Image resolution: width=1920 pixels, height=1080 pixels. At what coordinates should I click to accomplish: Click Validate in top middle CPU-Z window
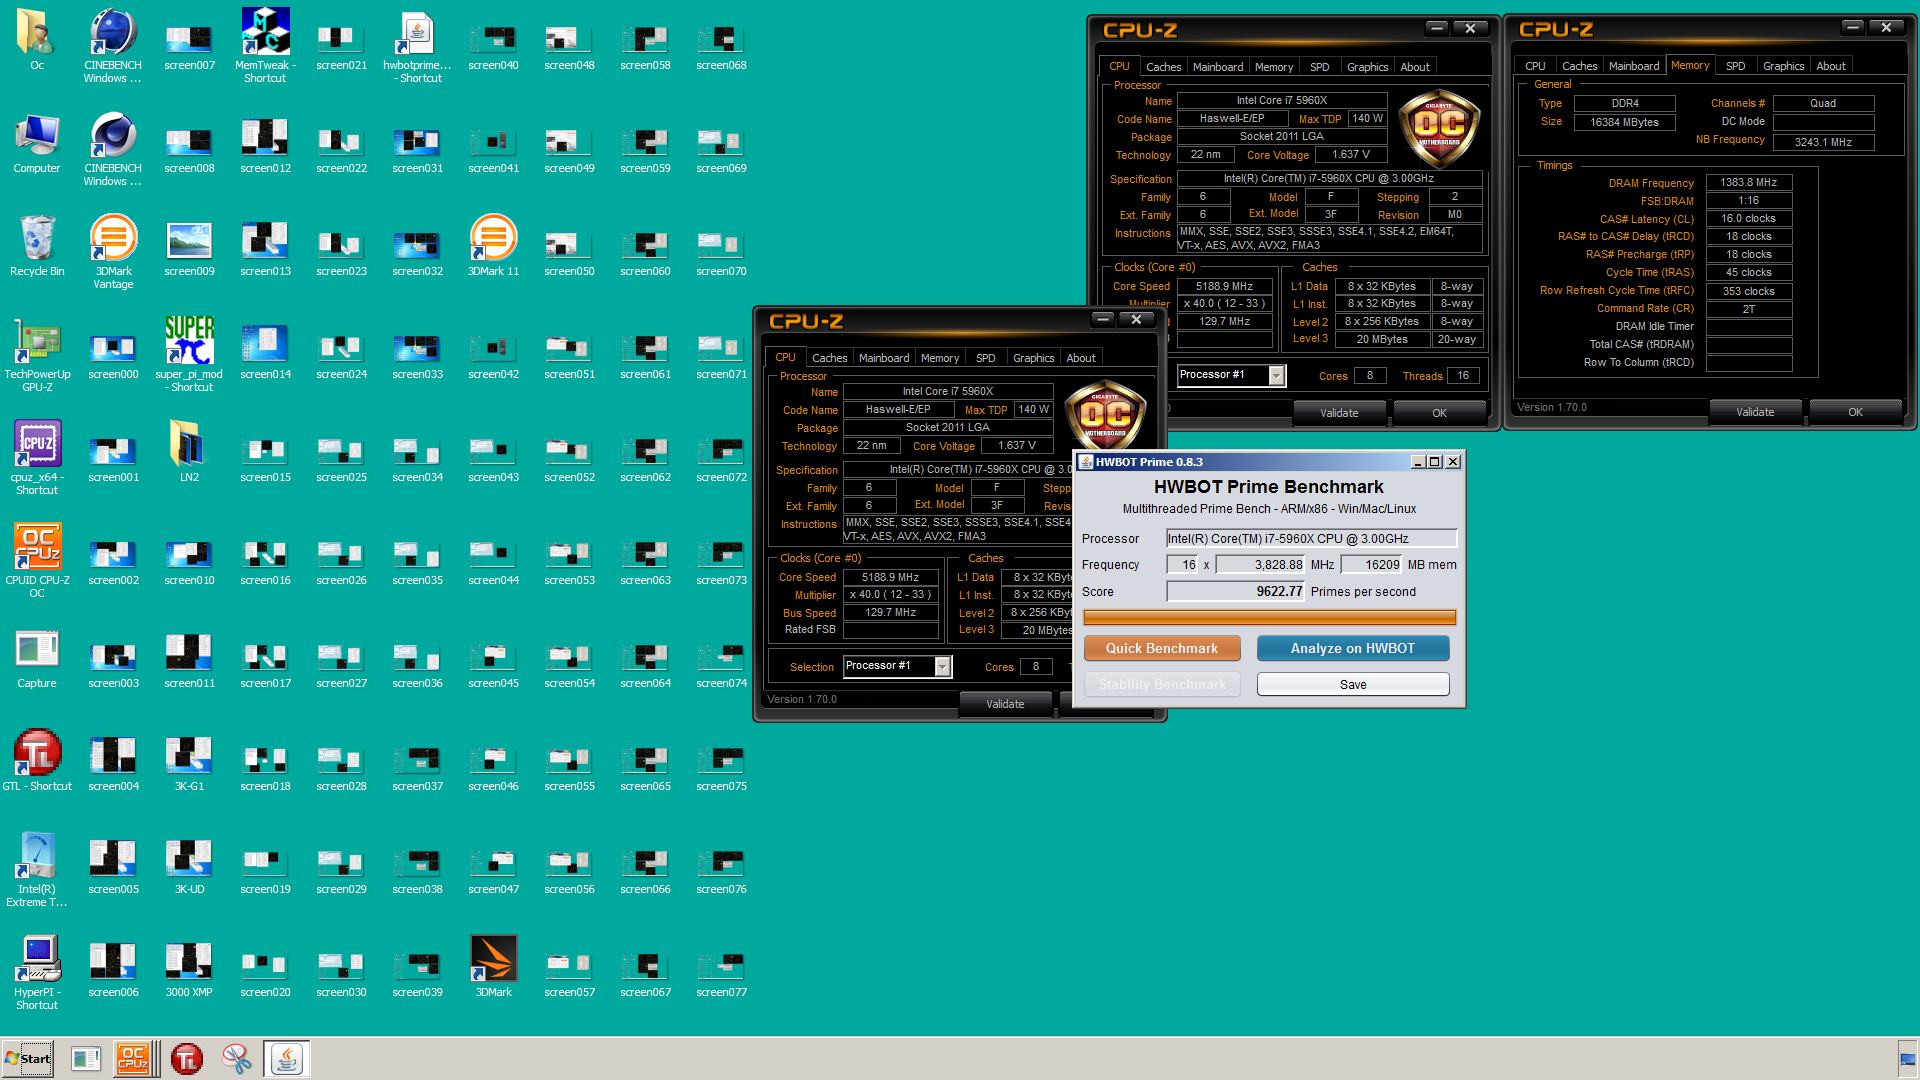[x=1339, y=413]
